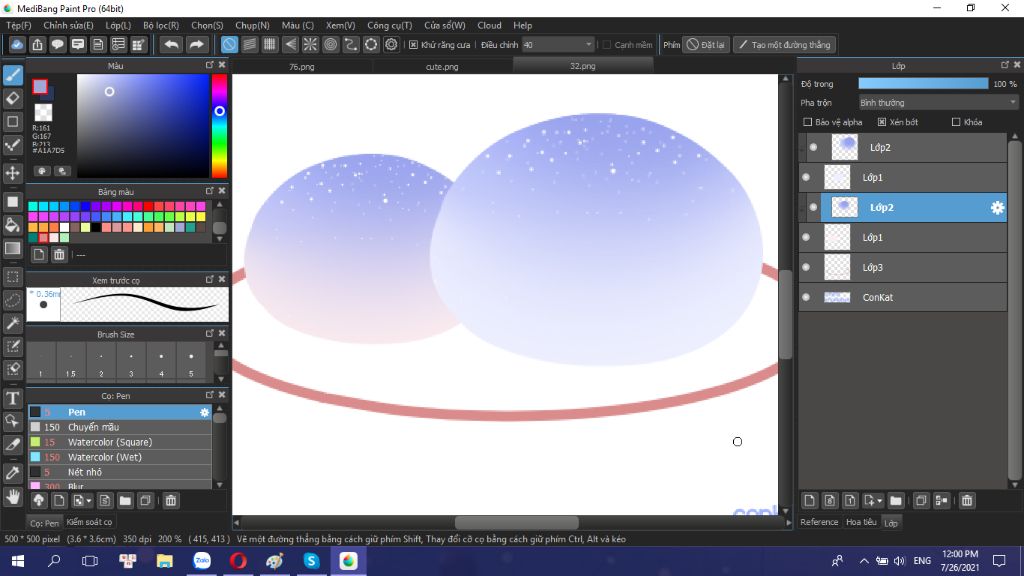Click palette scroll down arrow

[219, 239]
